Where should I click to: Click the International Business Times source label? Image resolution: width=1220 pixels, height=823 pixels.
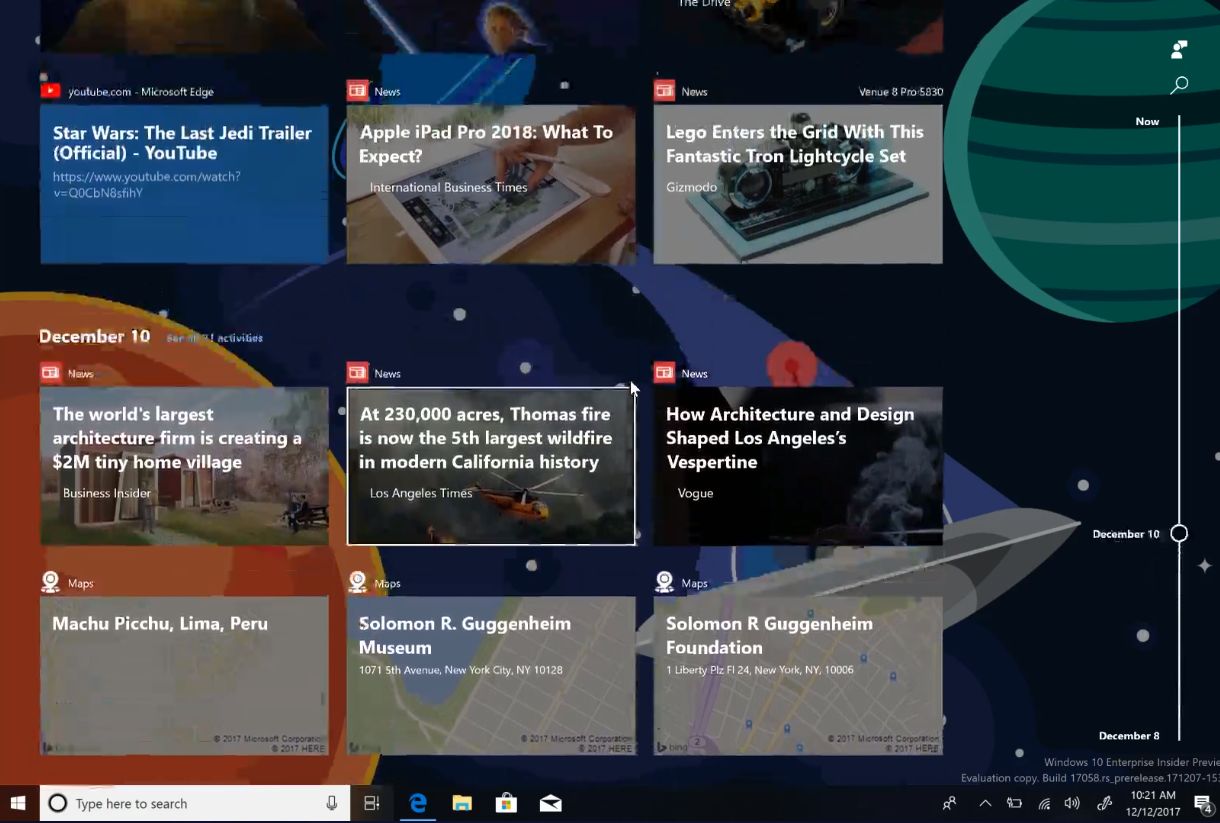click(x=448, y=187)
